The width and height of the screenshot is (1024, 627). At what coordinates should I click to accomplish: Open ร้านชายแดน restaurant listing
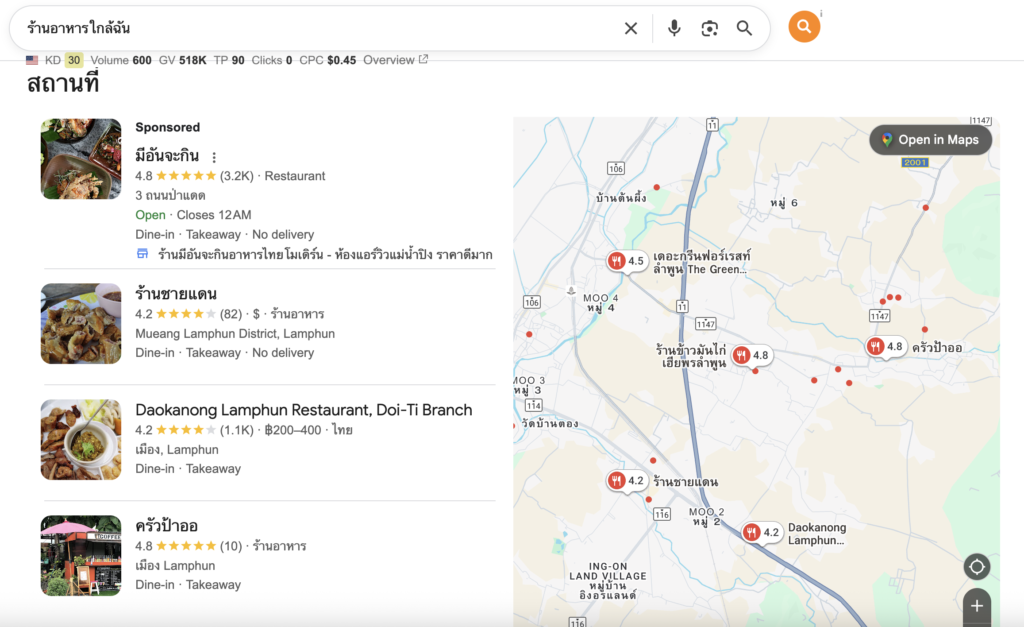176,294
